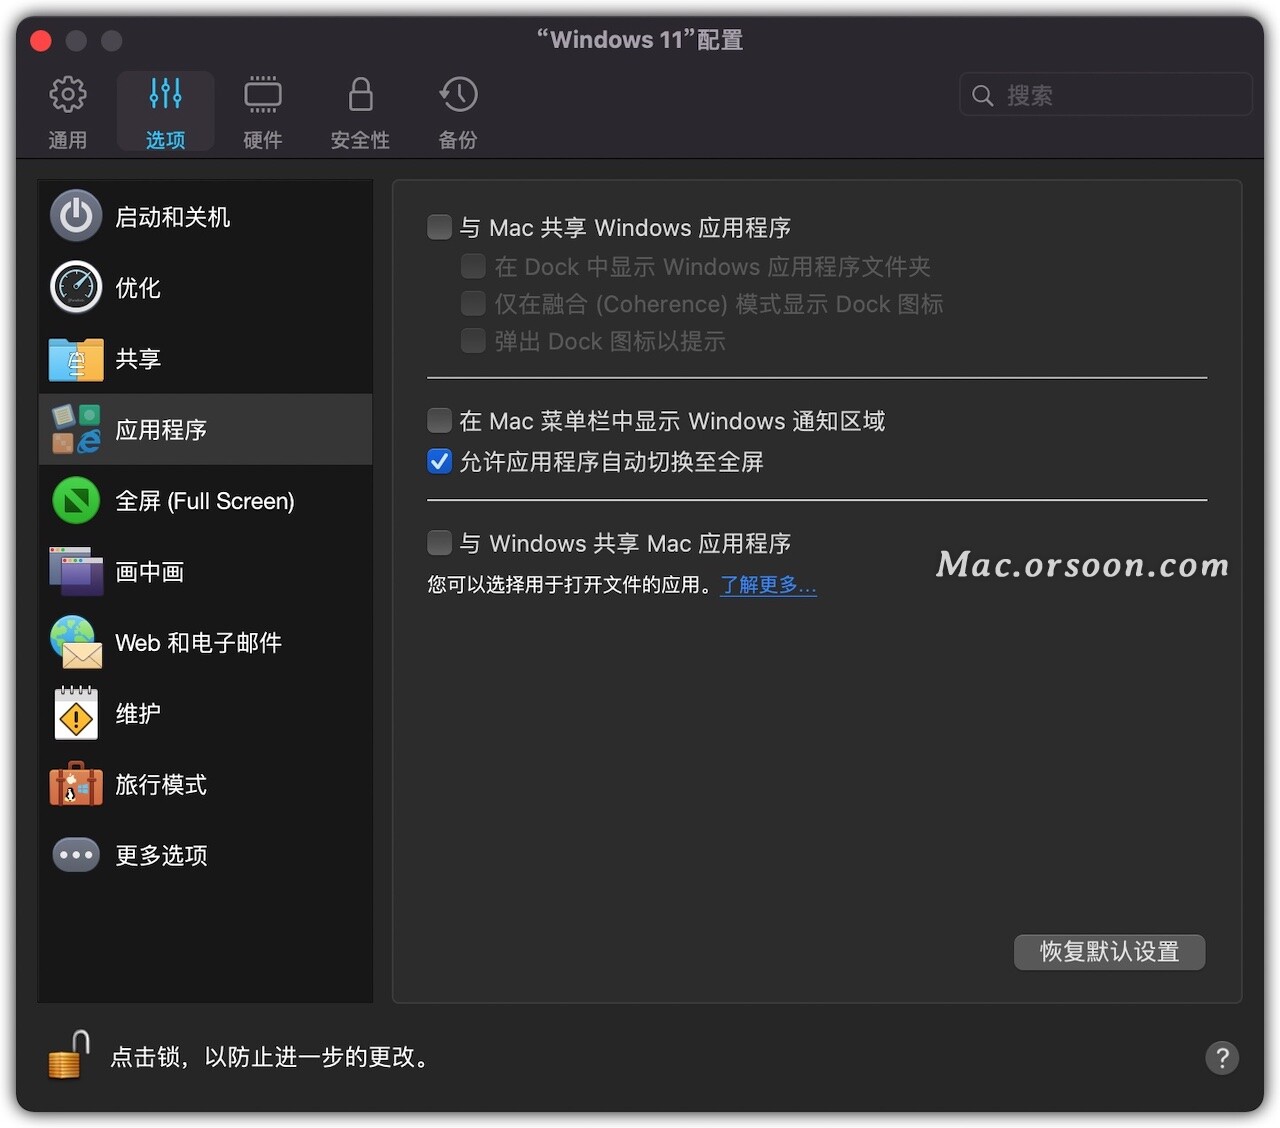This screenshot has height=1128, width=1280.
Task: Select 优化 in the sidebar
Action: [205, 287]
